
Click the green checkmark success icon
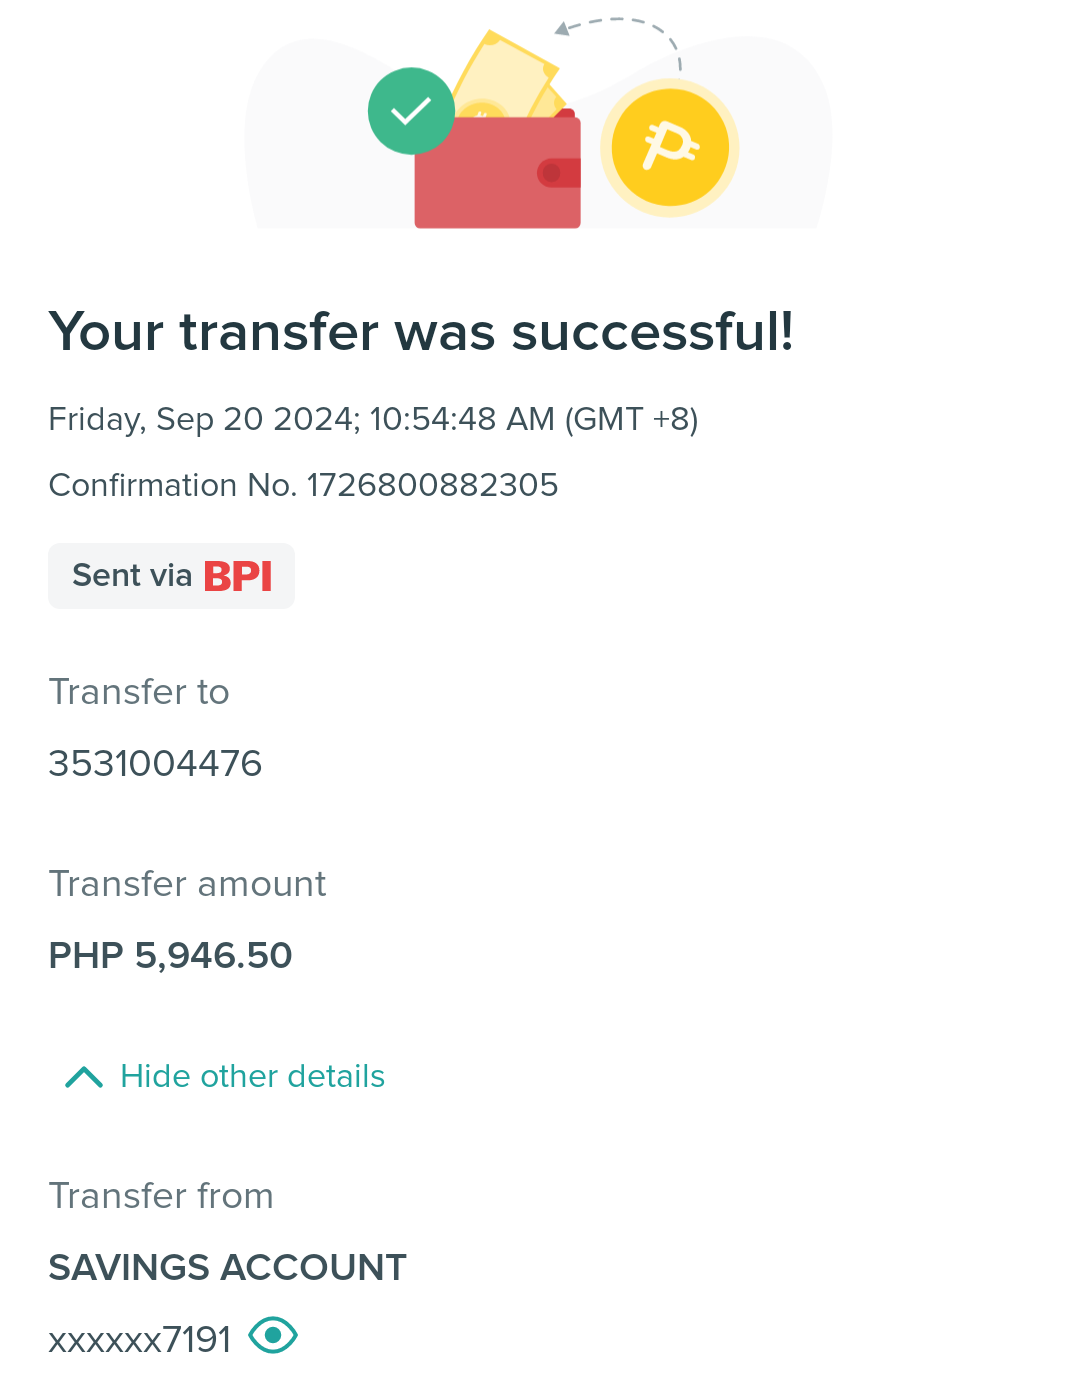tap(411, 111)
